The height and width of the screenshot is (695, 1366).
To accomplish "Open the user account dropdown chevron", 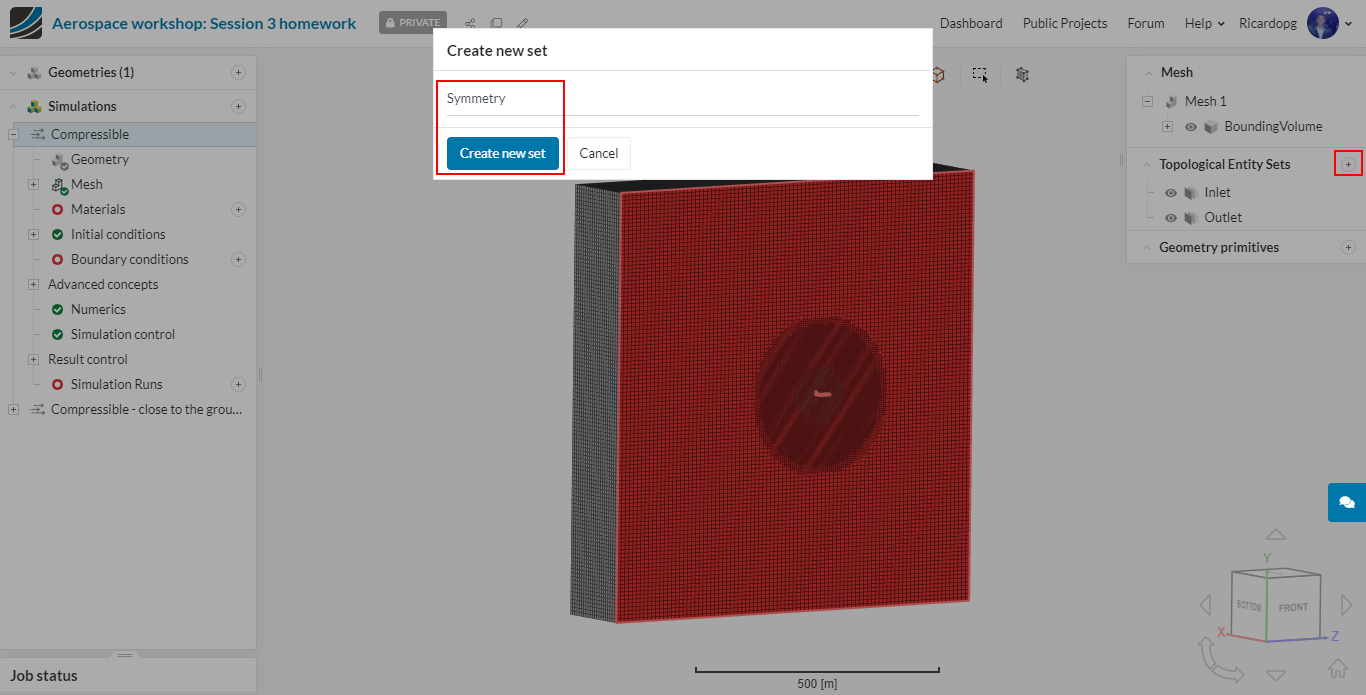I will coord(1346,24).
